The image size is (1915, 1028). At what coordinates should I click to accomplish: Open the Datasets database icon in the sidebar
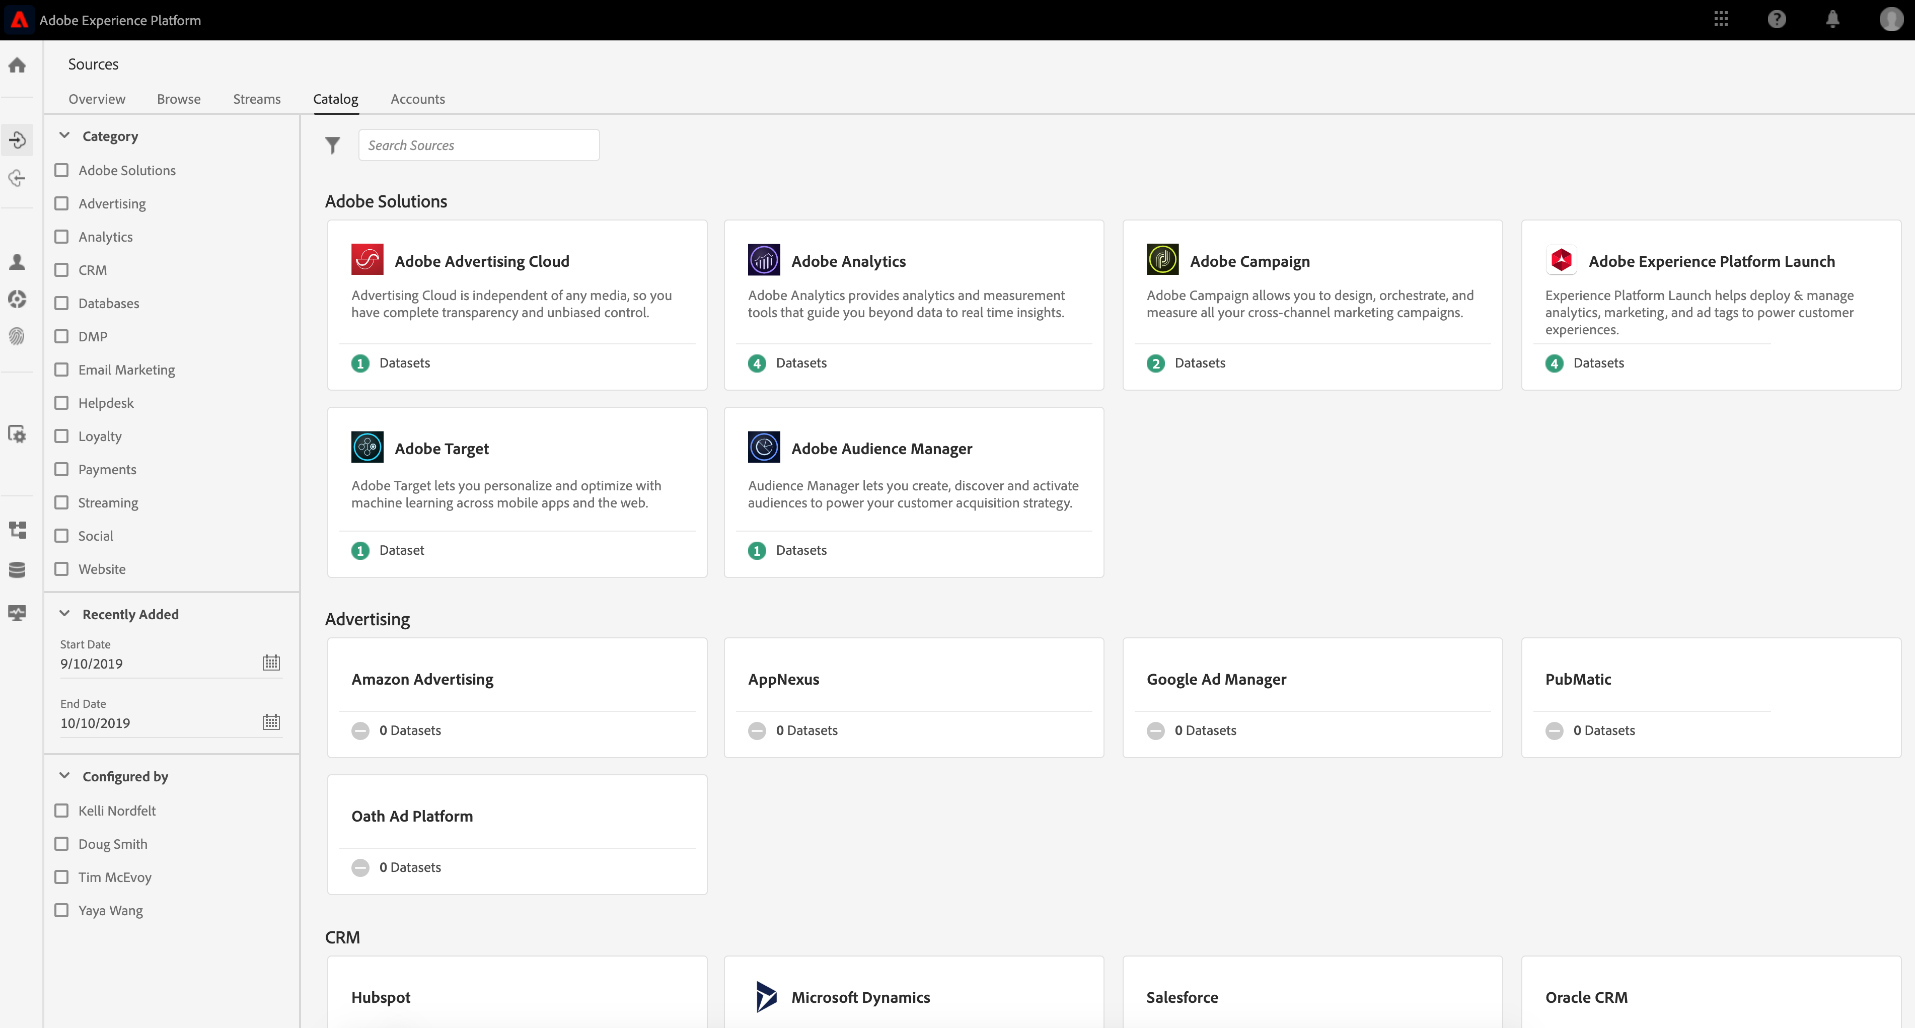(x=17, y=570)
